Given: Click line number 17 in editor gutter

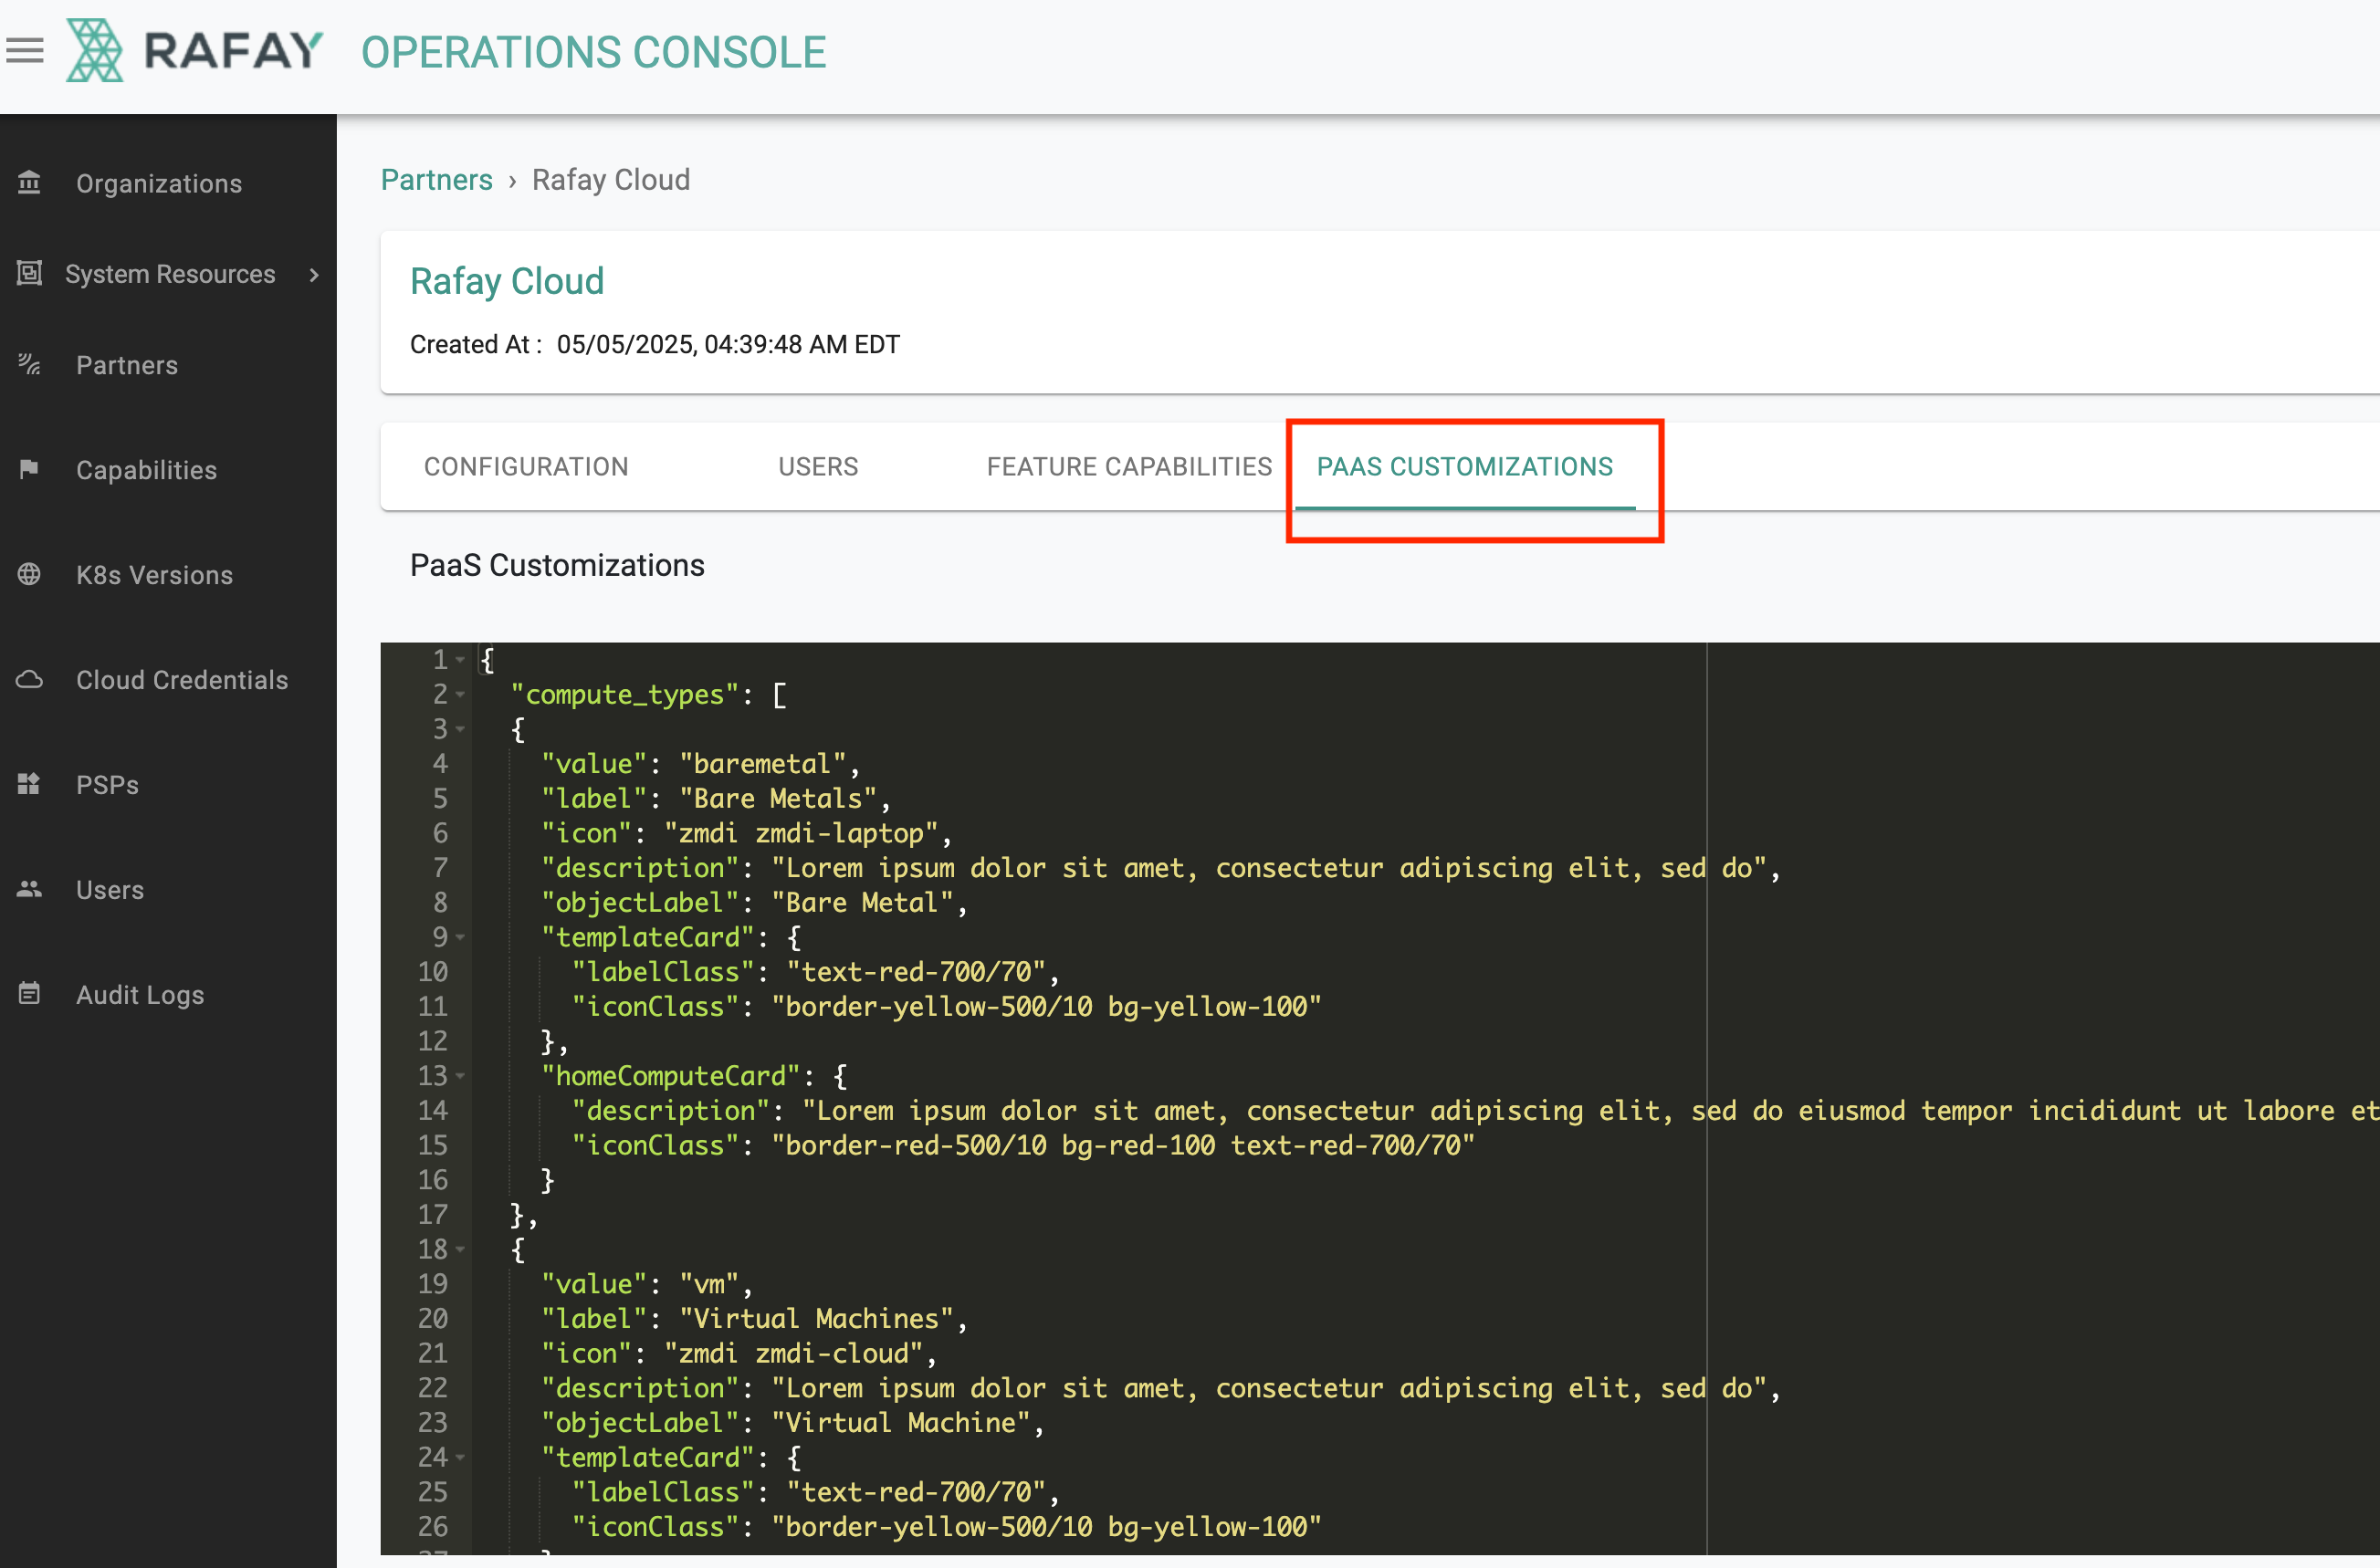Looking at the screenshot, I should (433, 1215).
